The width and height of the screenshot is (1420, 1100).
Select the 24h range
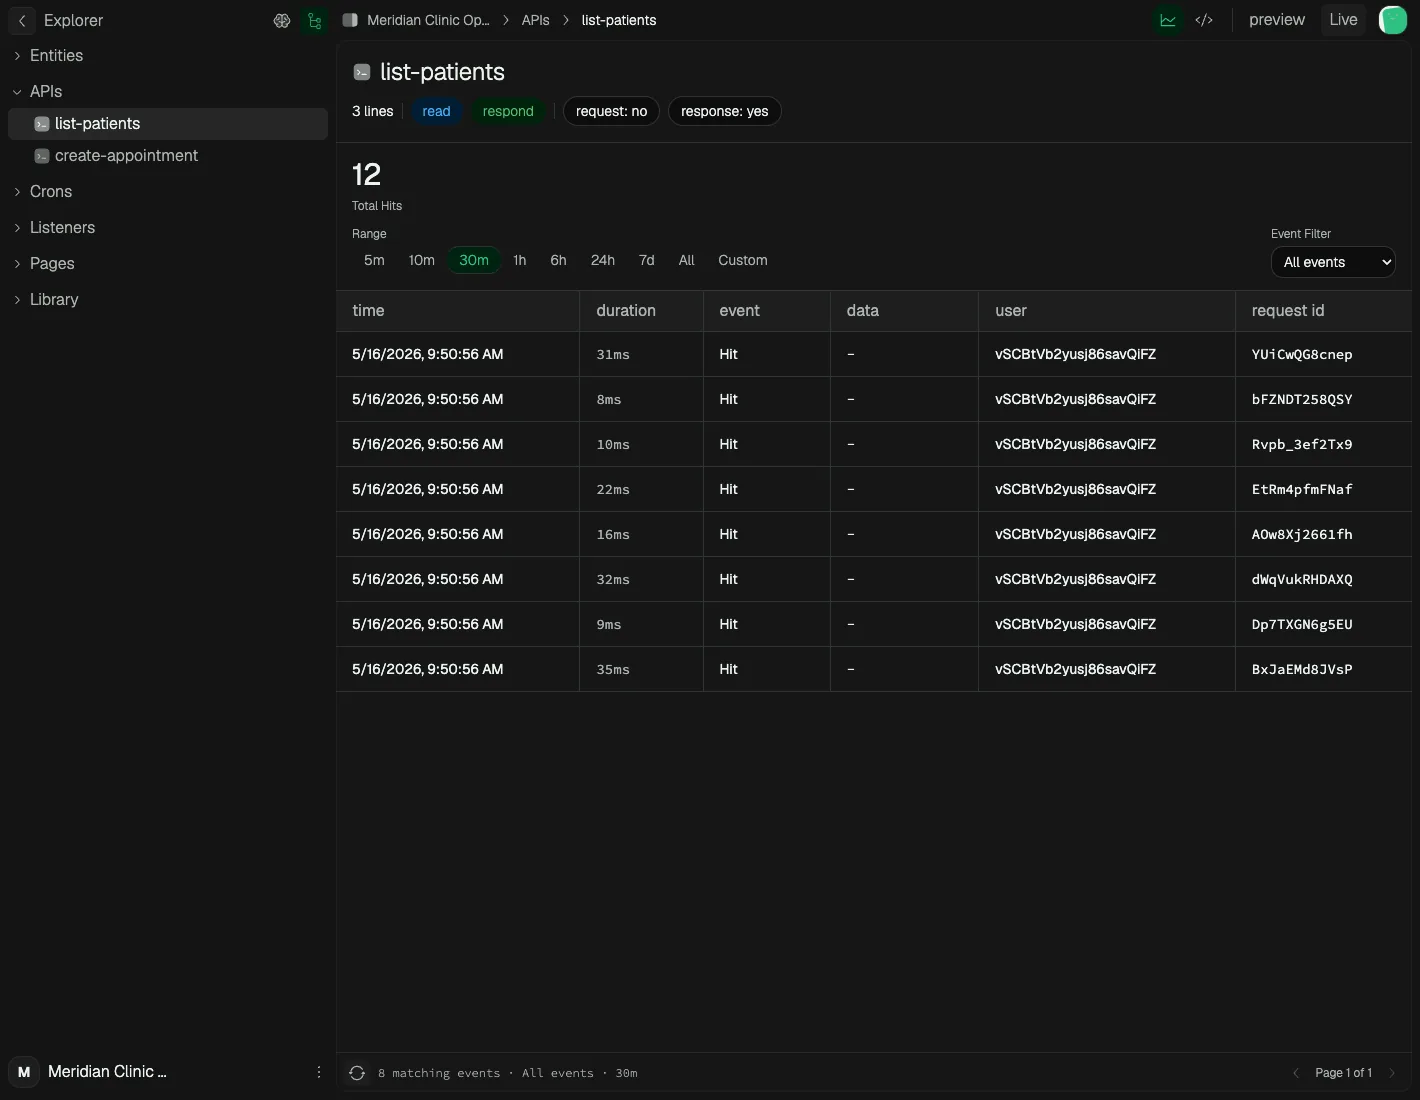pos(602,260)
